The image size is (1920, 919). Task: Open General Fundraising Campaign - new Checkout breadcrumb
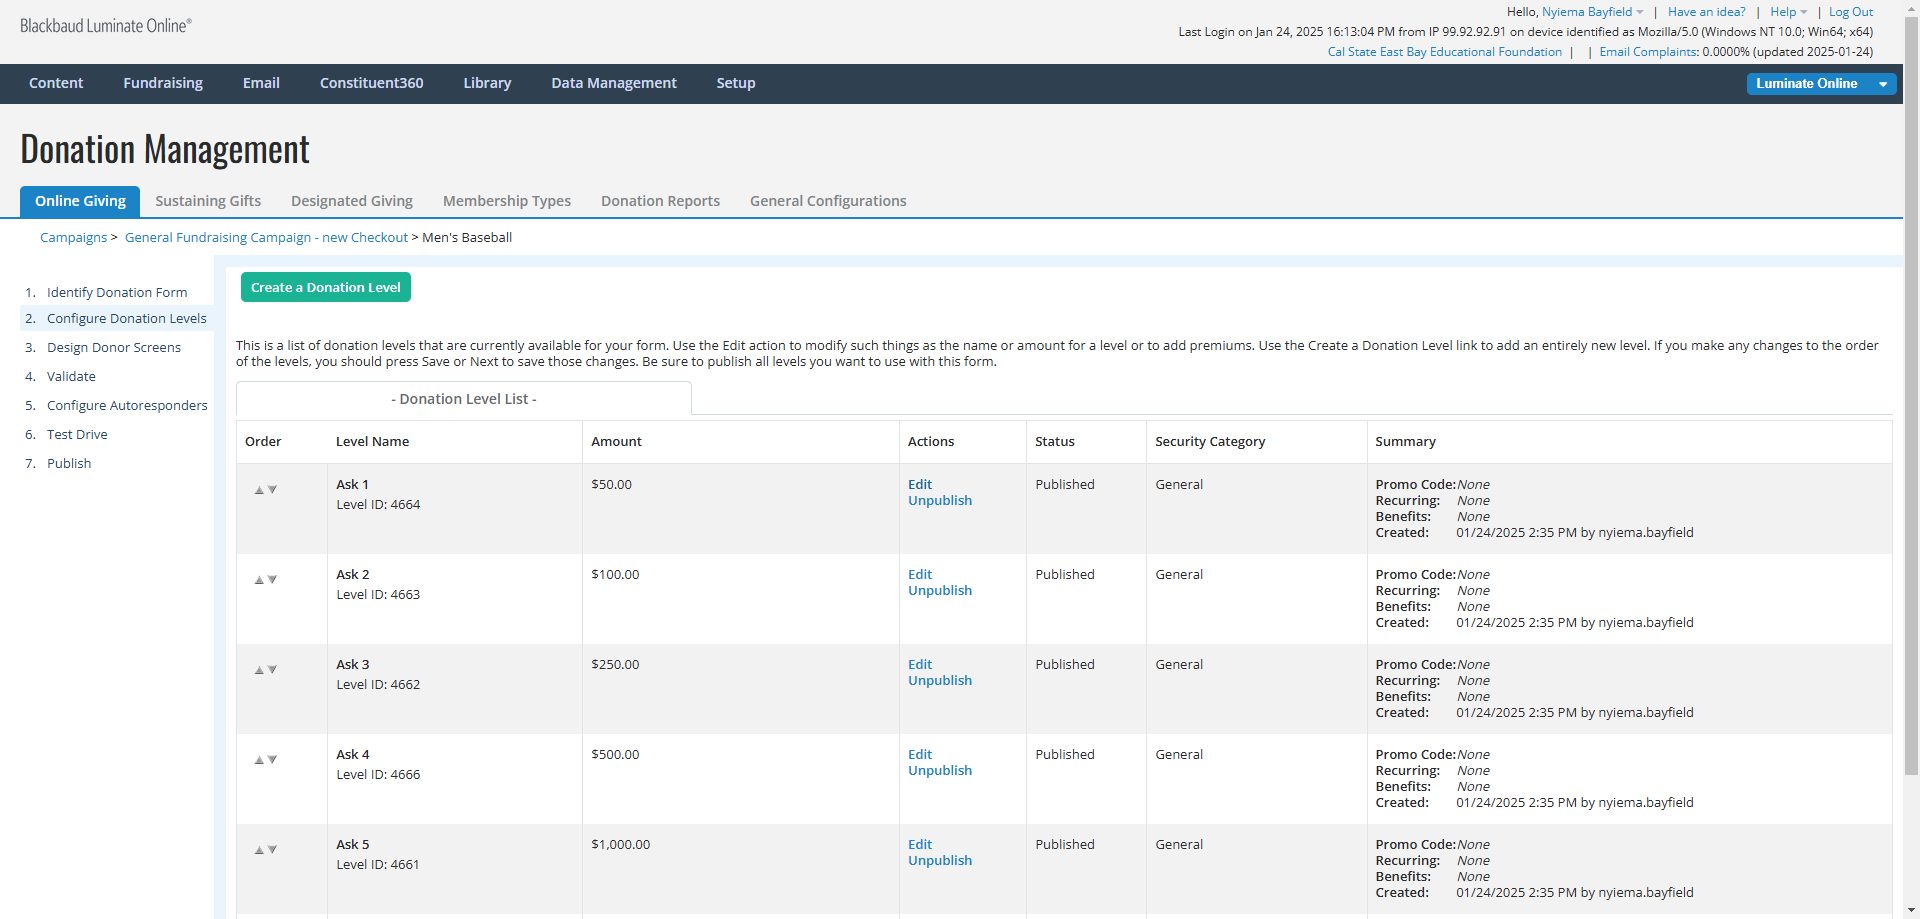[x=266, y=237]
